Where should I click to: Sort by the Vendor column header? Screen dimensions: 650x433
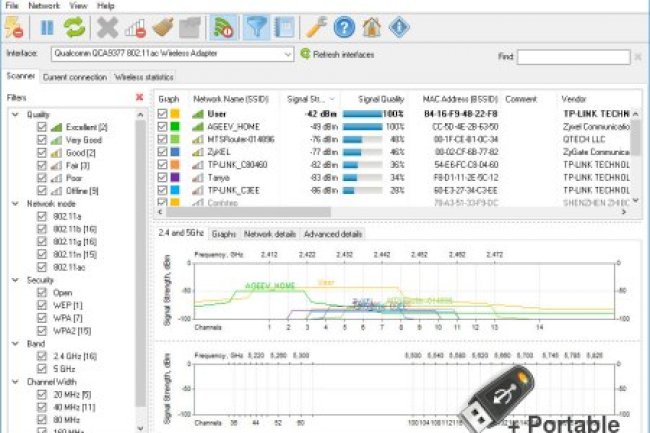[x=574, y=99]
